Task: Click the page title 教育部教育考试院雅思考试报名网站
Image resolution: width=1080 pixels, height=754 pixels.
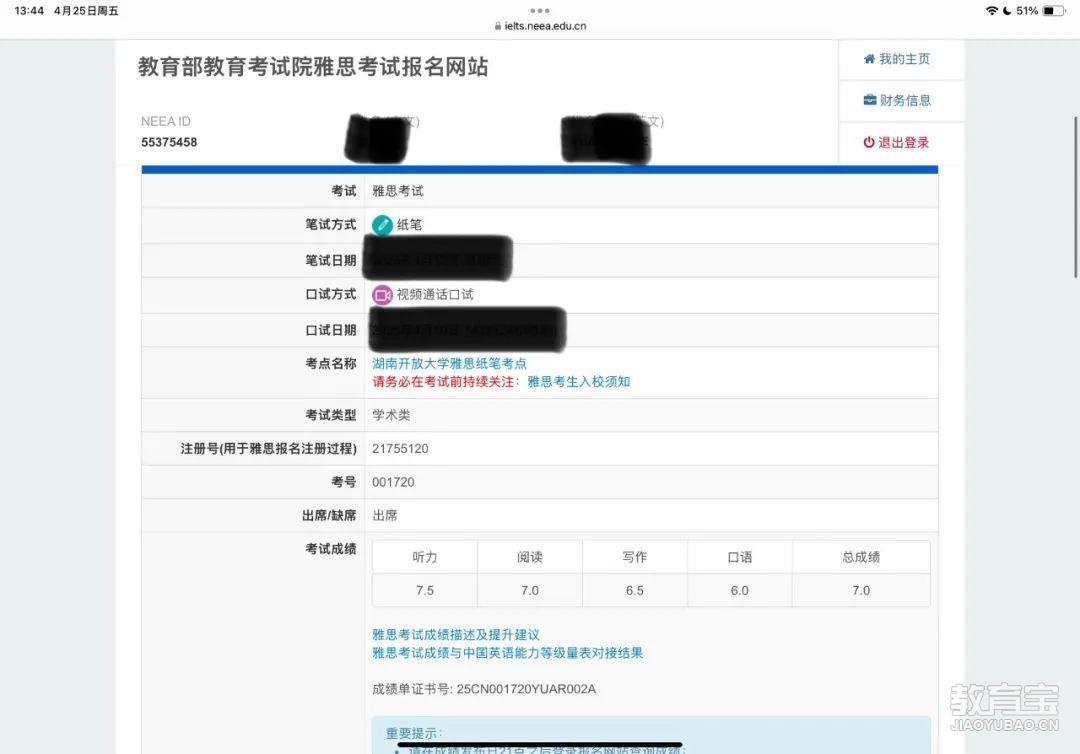Action: (313, 67)
